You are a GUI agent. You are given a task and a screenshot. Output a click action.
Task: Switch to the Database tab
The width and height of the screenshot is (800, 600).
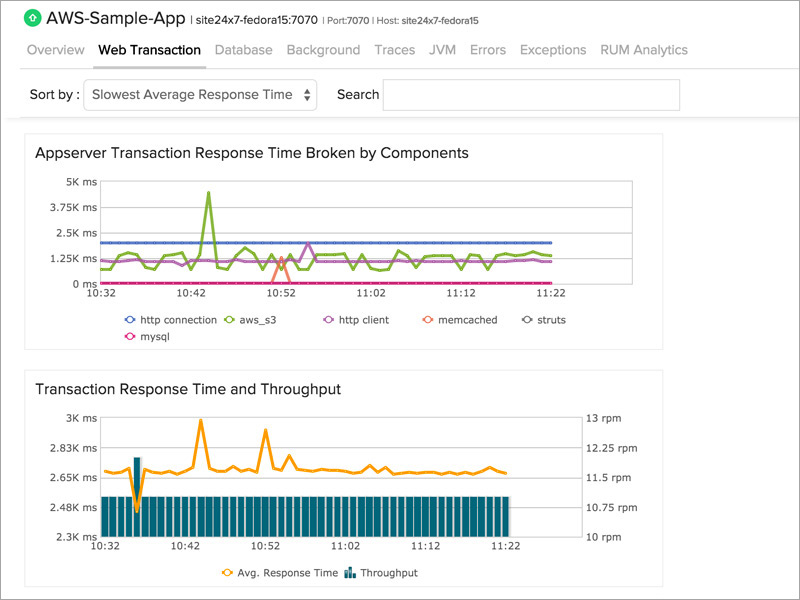[244, 50]
